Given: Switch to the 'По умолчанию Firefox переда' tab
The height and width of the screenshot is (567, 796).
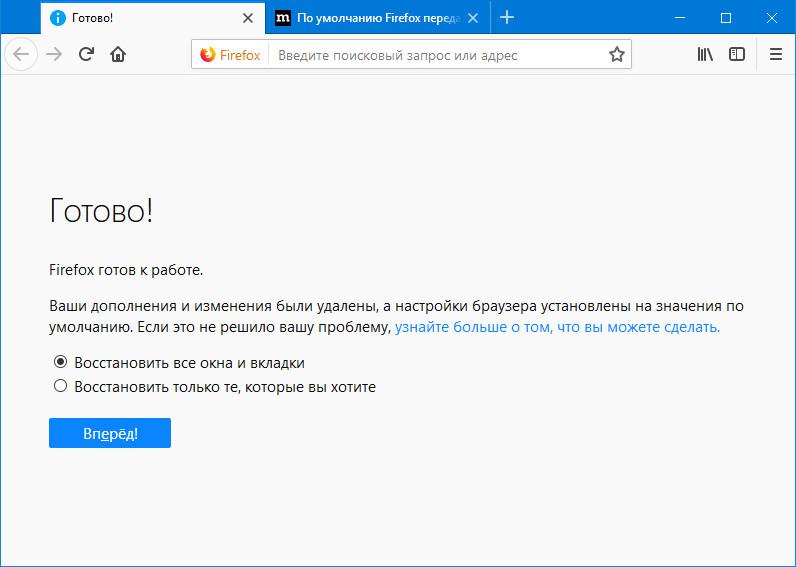Looking at the screenshot, I should (378, 18).
